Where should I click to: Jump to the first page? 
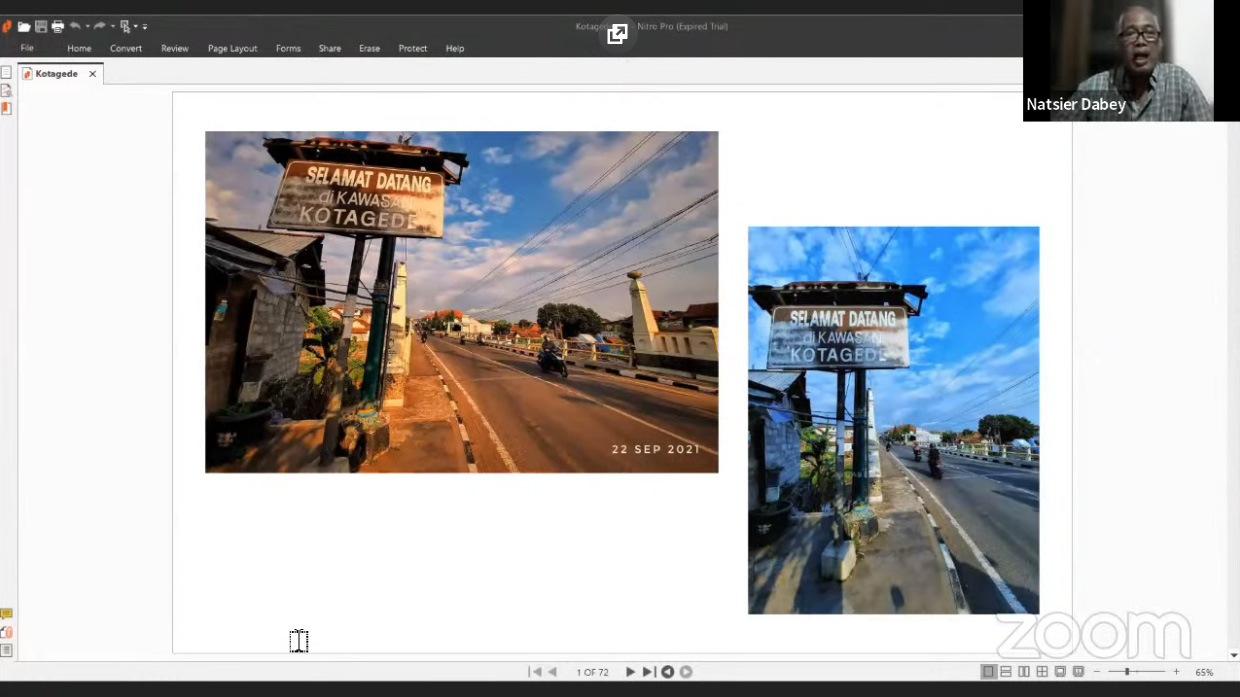535,672
